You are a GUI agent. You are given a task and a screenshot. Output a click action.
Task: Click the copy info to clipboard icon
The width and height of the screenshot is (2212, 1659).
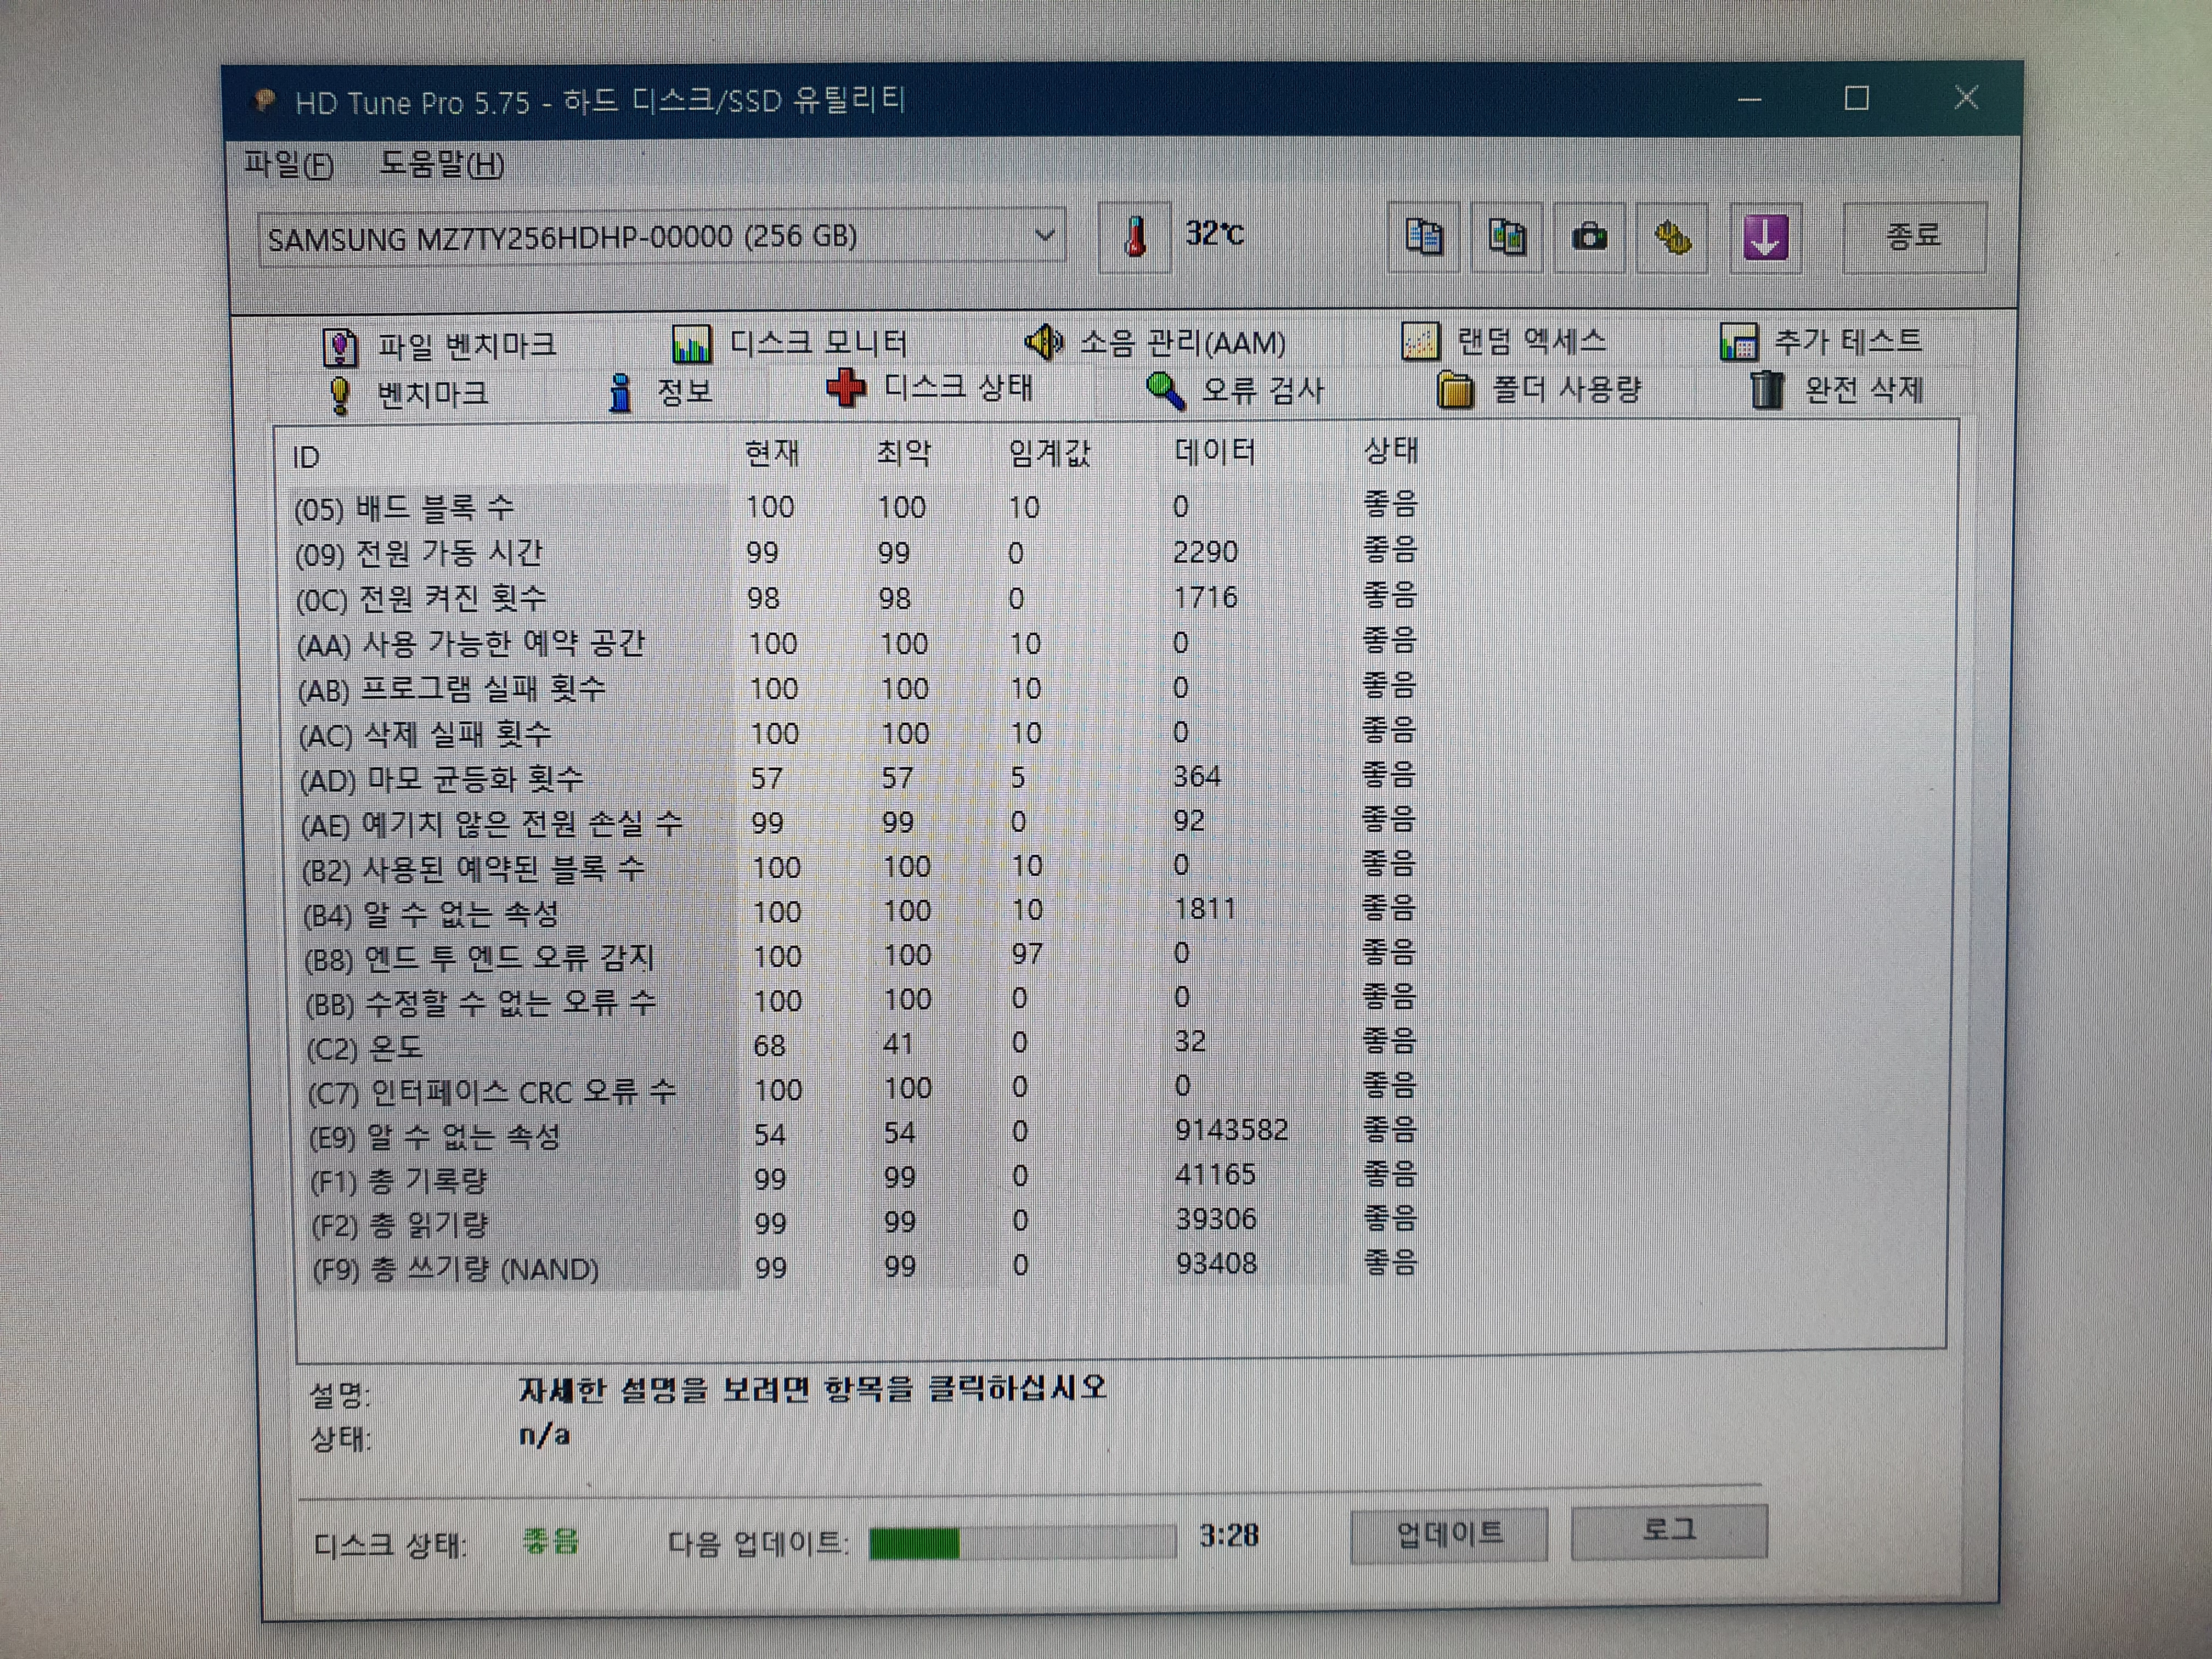point(1424,237)
